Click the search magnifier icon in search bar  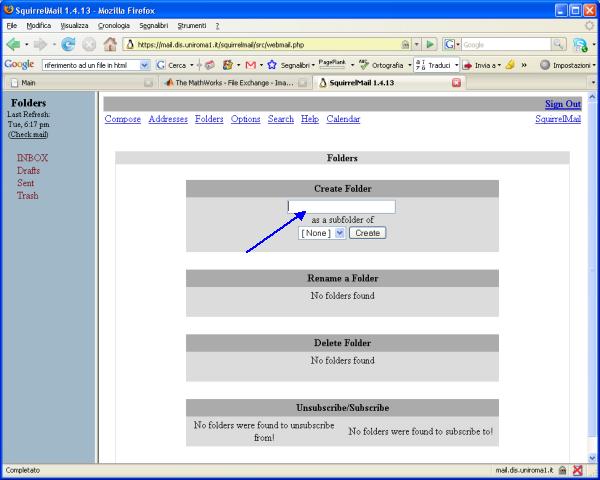tap(556, 44)
